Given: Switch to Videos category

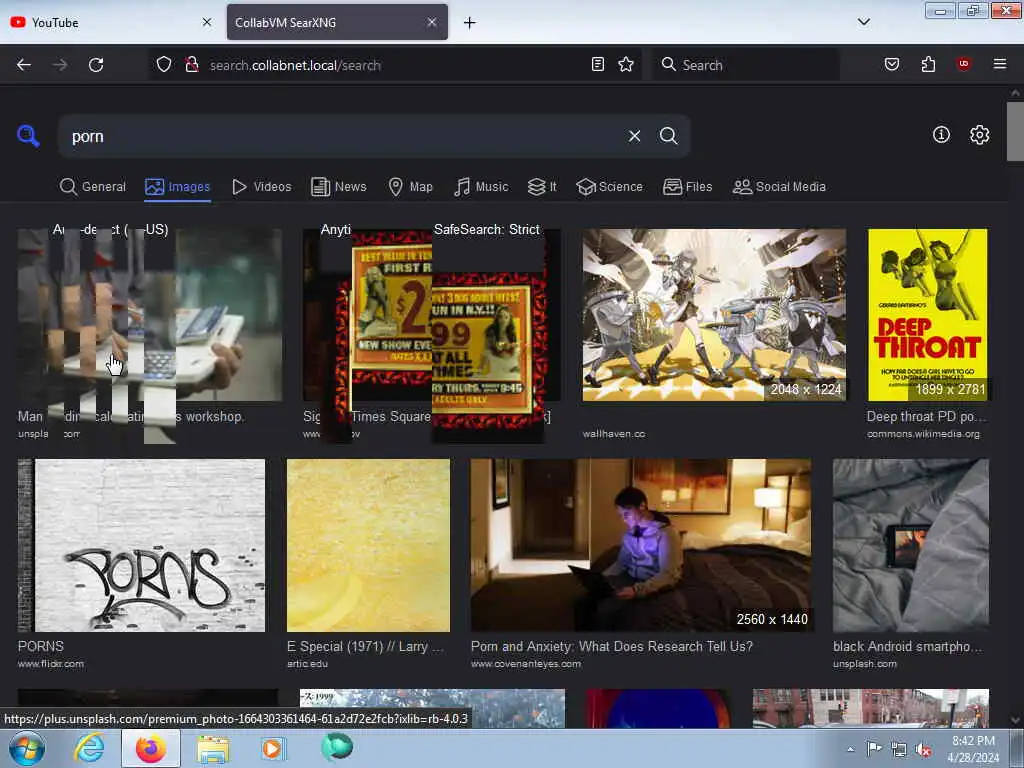Looking at the screenshot, I should (262, 187).
